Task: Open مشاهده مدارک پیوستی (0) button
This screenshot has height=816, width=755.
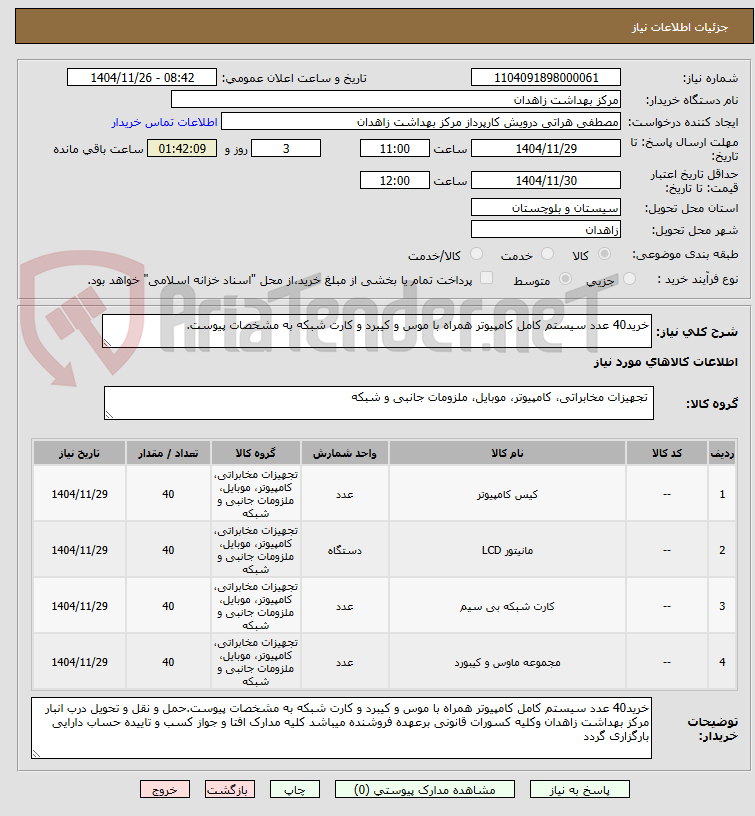Action: [425, 789]
